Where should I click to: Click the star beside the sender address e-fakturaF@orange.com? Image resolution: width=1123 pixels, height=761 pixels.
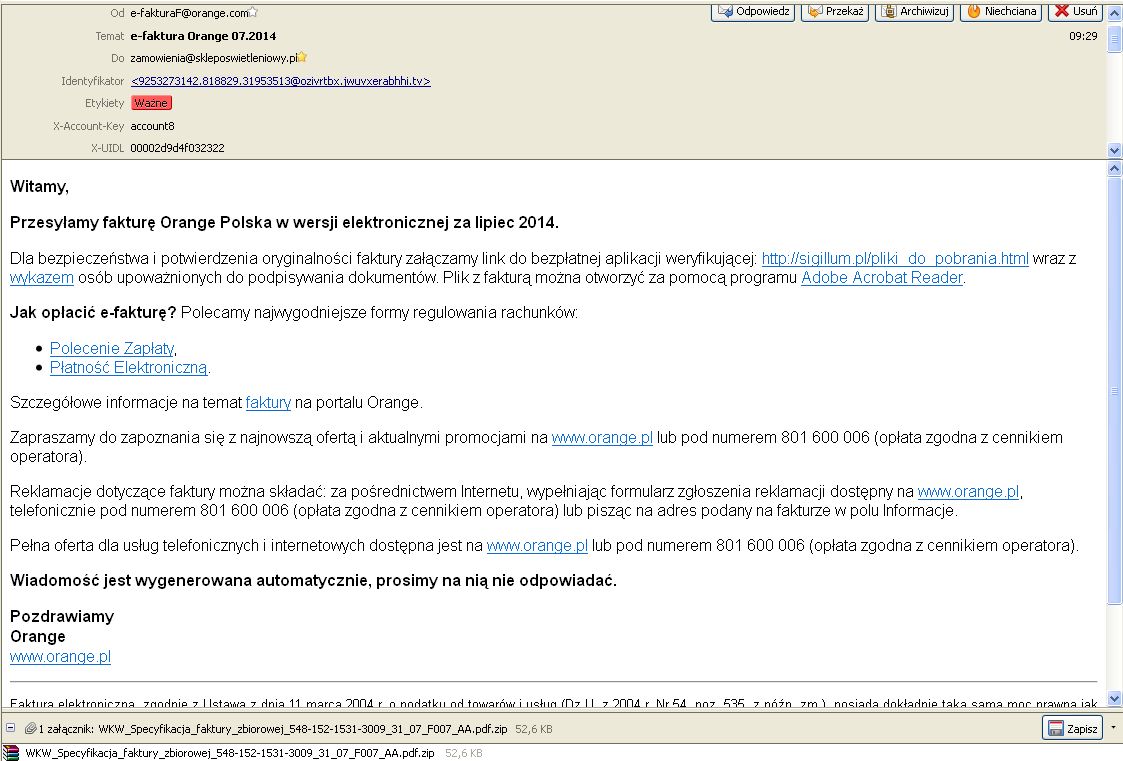pyautogui.click(x=253, y=12)
